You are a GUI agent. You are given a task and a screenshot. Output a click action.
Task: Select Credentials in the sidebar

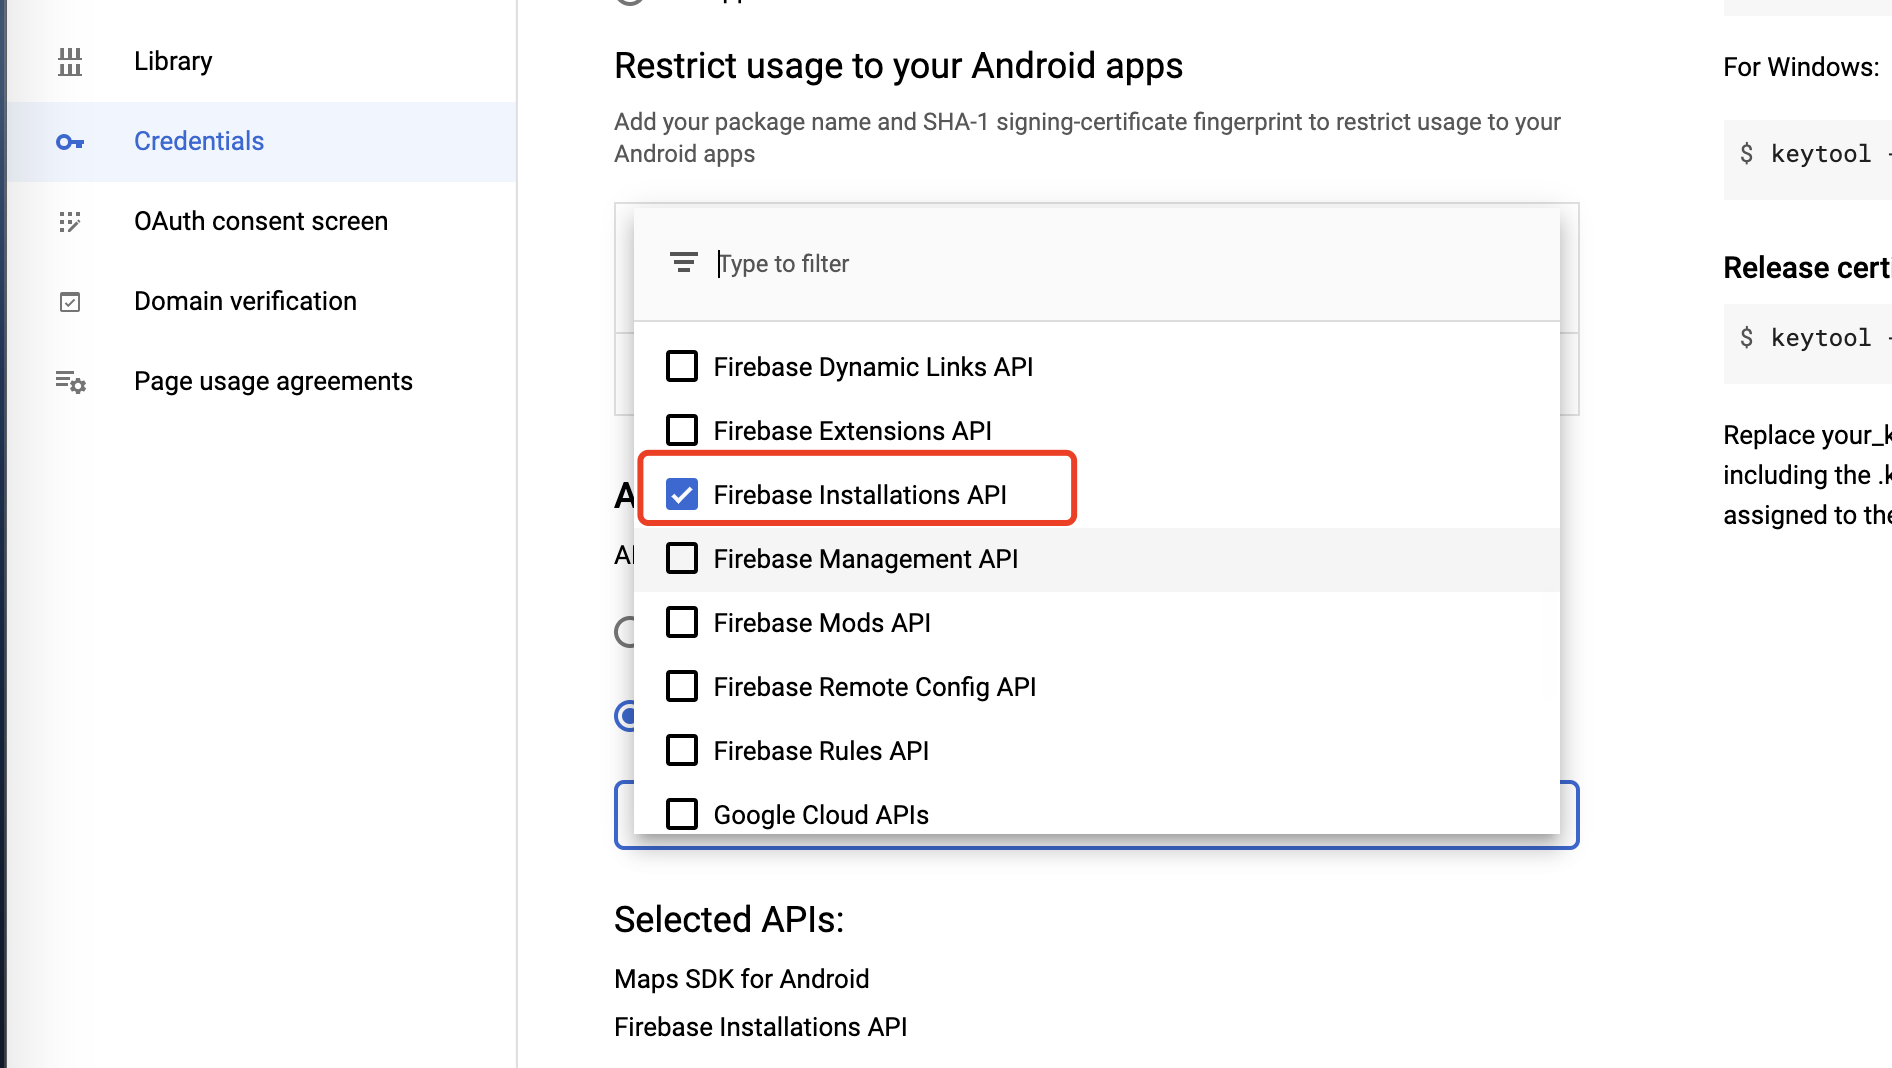click(x=262, y=142)
